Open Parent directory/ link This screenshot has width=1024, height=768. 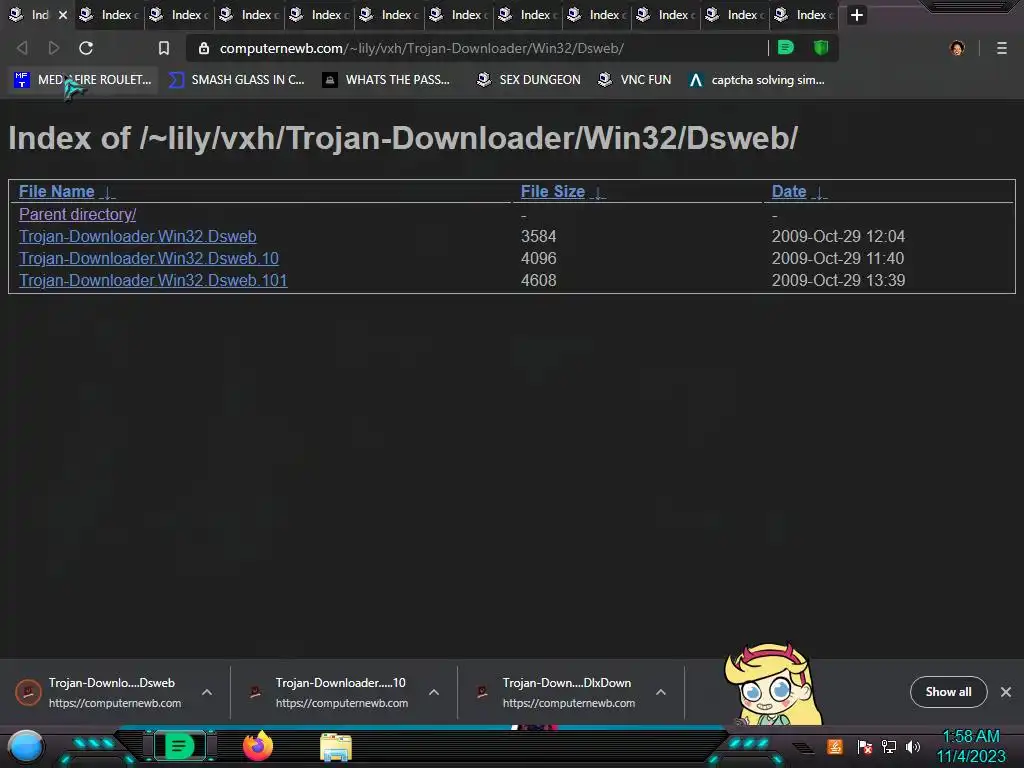pyautogui.click(x=78, y=214)
